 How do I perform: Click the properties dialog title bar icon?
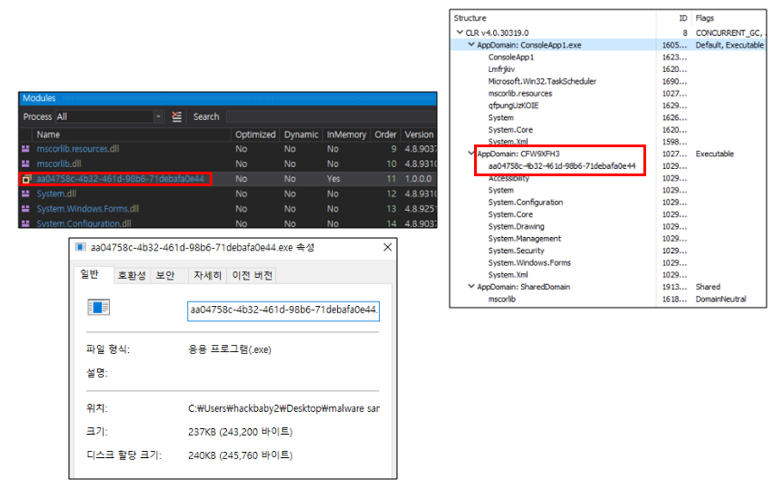tap(80, 247)
